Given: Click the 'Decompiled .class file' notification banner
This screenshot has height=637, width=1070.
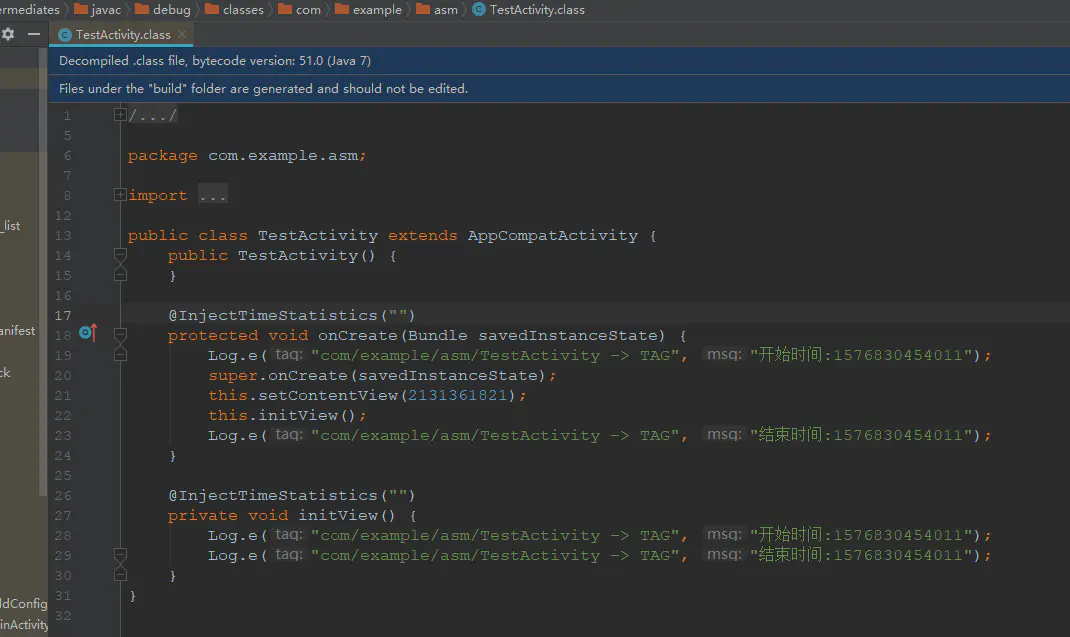Looking at the screenshot, I should tap(560, 61).
